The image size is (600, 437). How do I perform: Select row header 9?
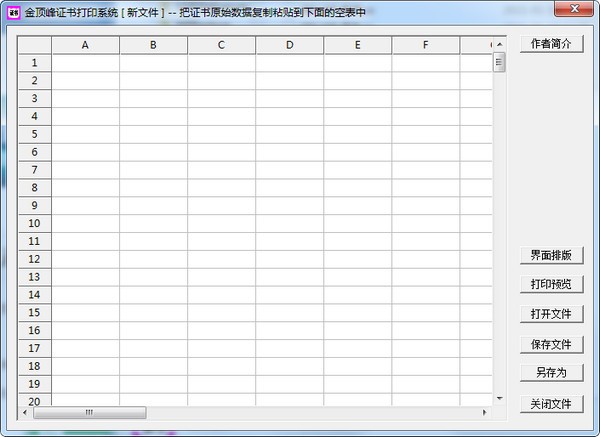[35, 206]
